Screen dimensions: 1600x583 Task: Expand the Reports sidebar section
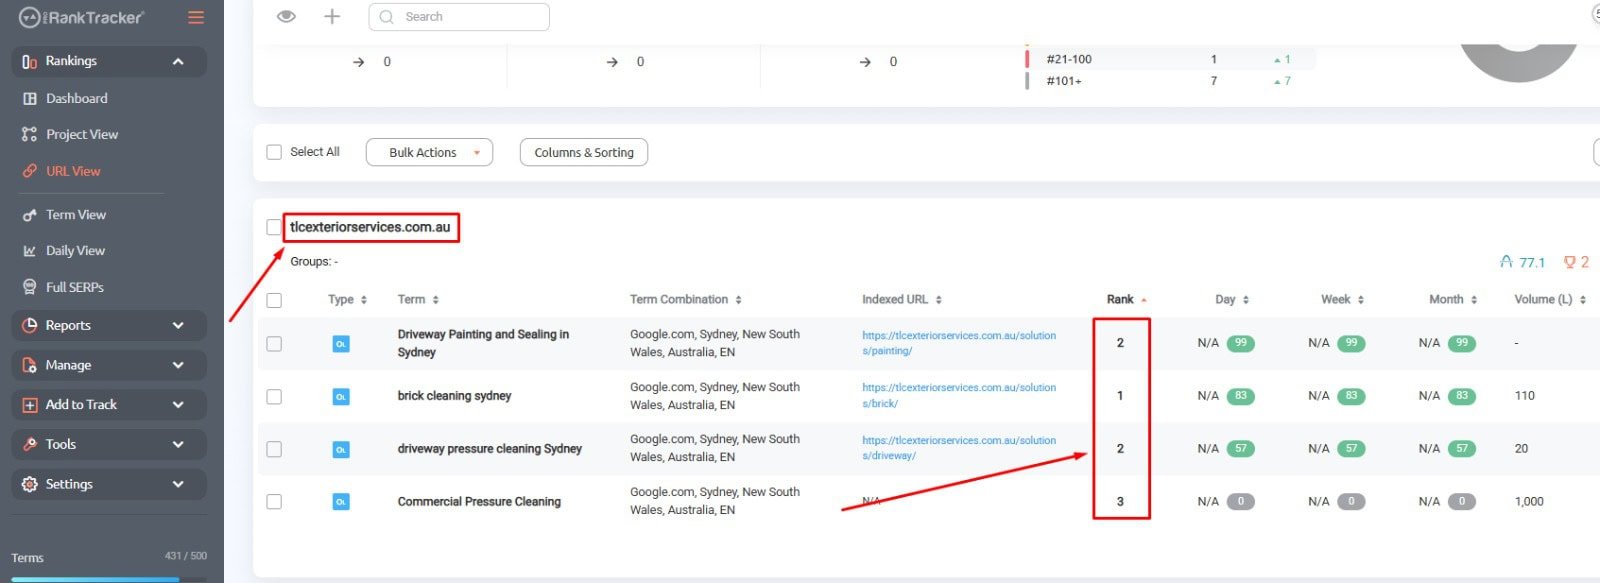[x=109, y=325]
